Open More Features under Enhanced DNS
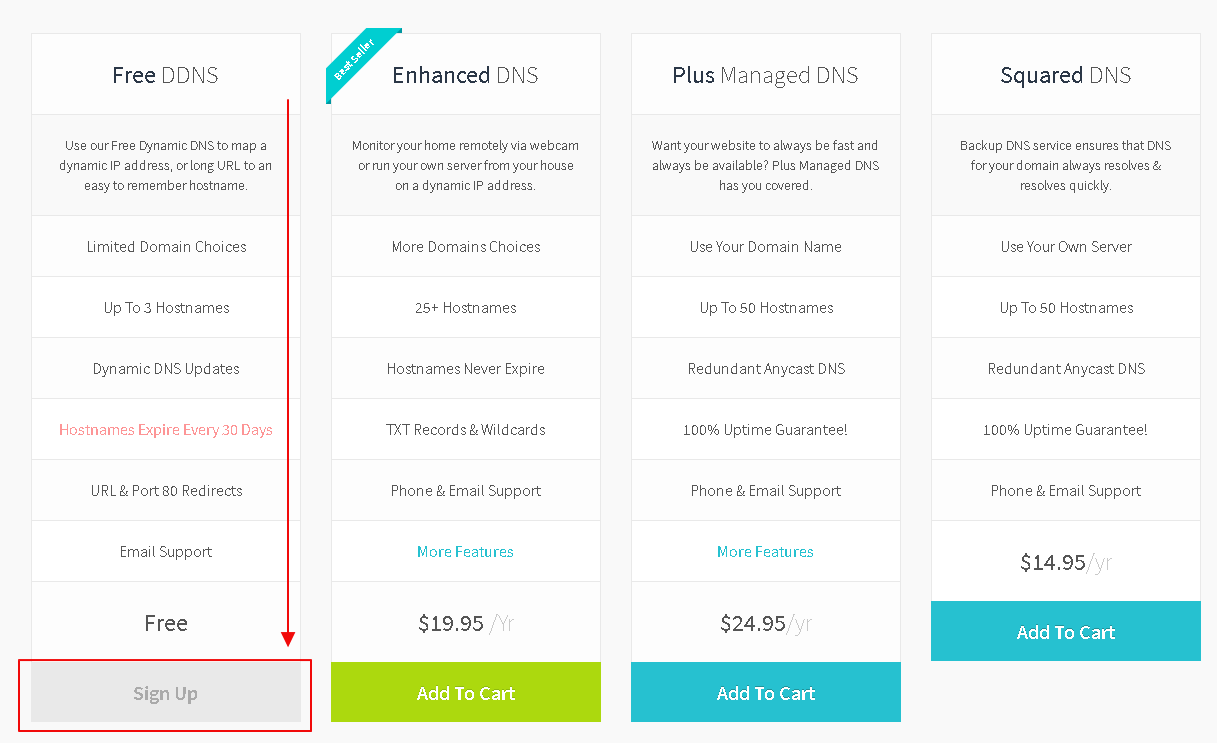1217x743 pixels. click(x=466, y=552)
